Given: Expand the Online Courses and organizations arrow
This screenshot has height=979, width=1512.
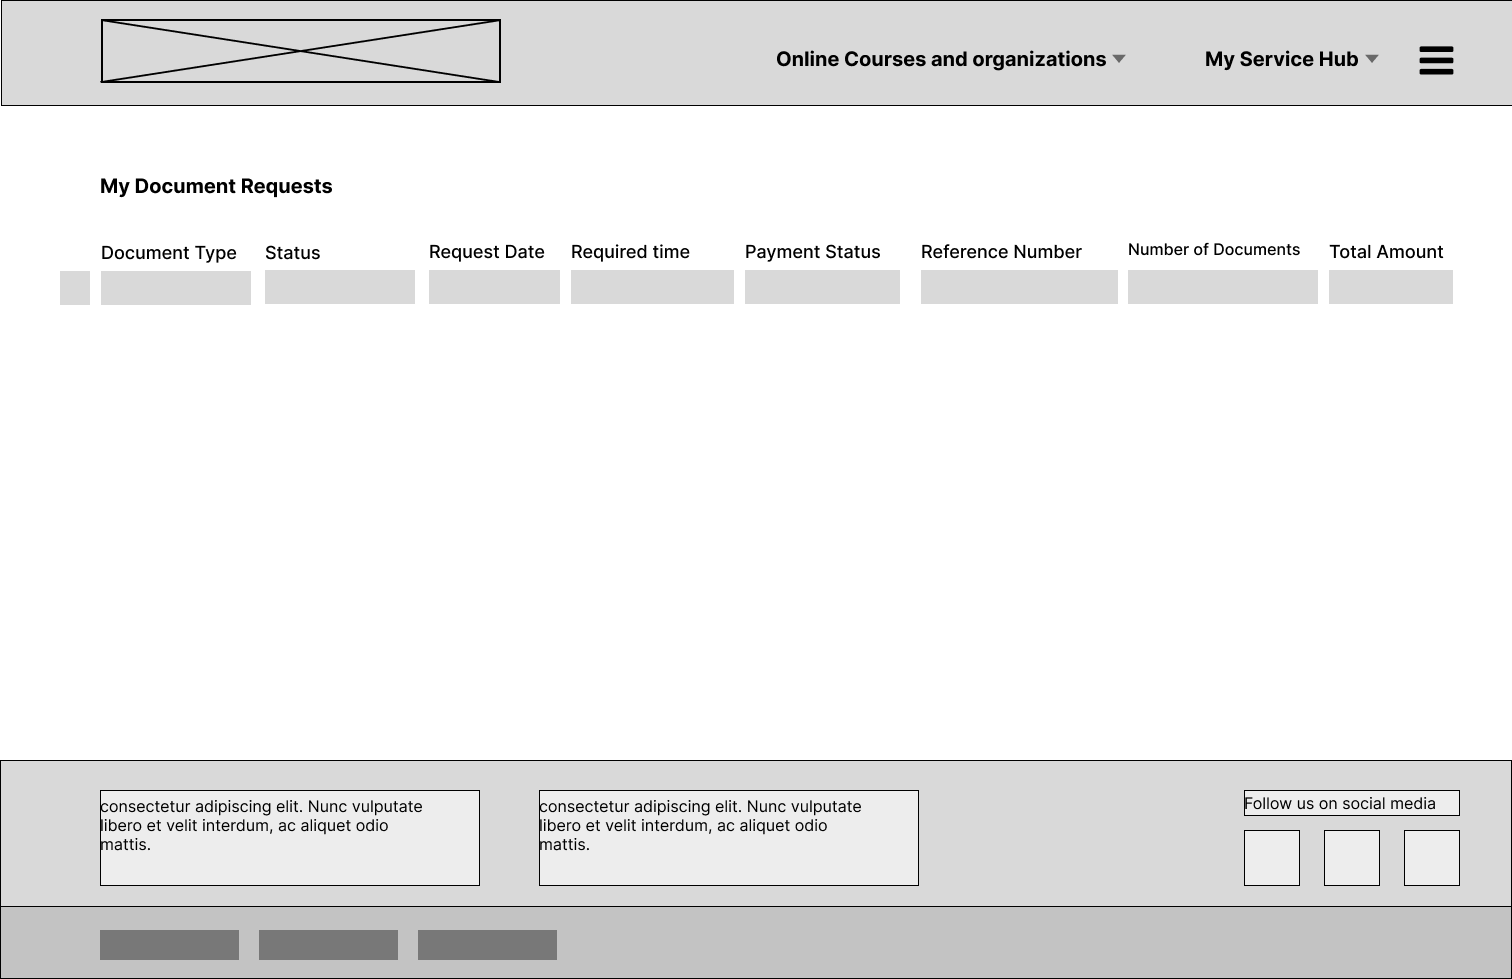Looking at the screenshot, I should point(1119,59).
